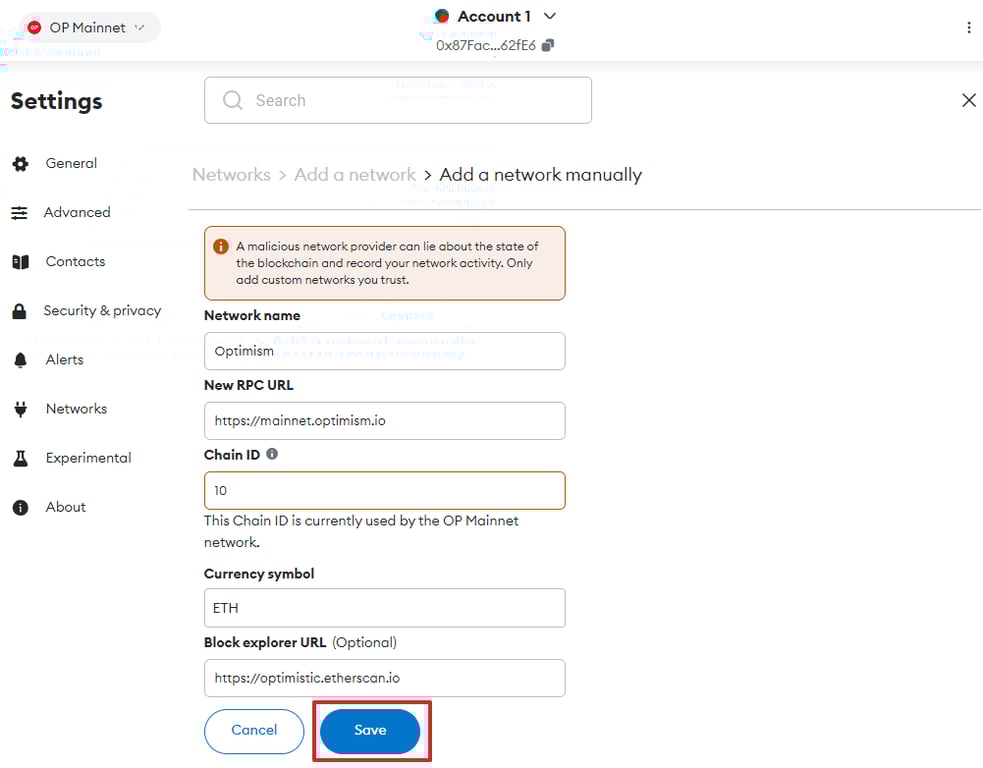Open the three-dot options menu

(x=969, y=27)
